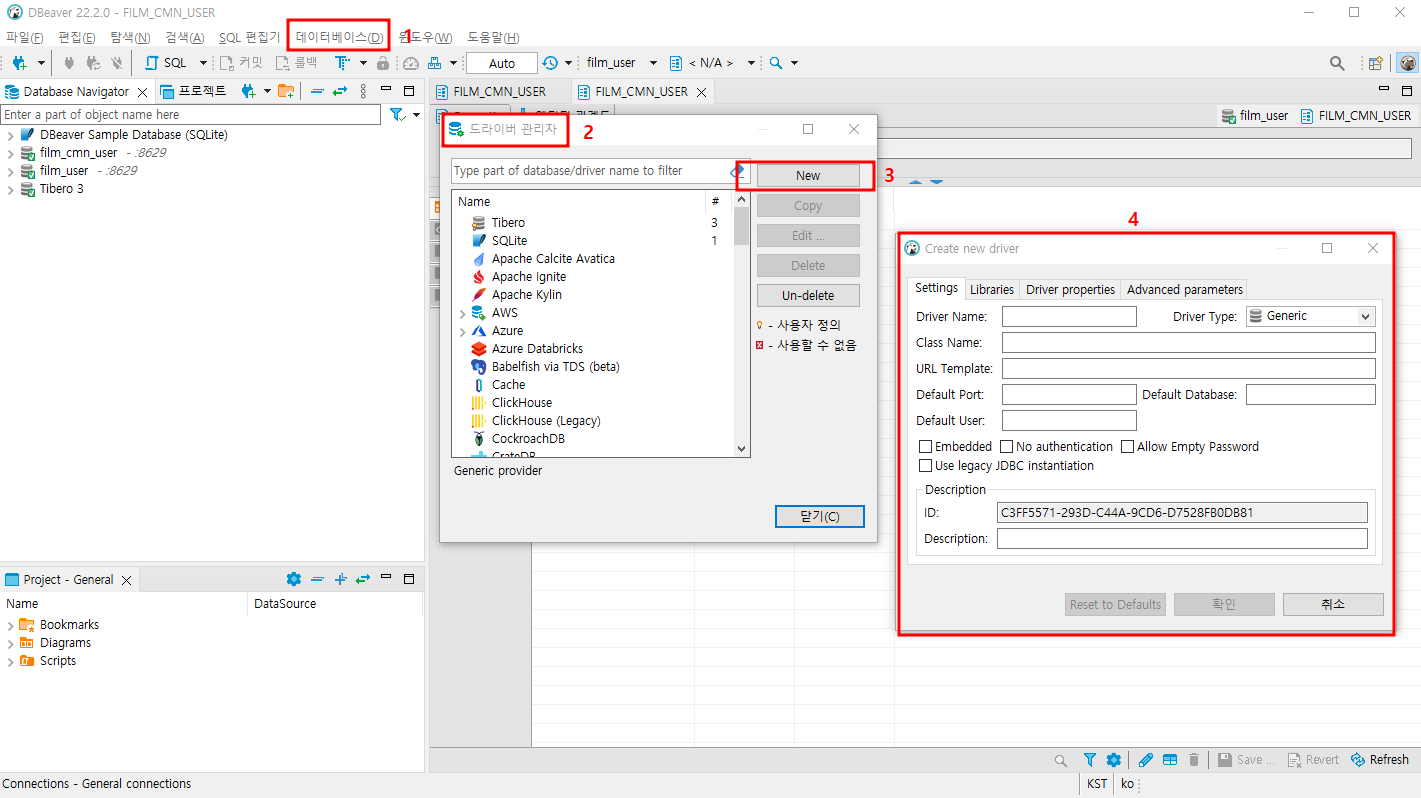1421x798 pixels.
Task: Switch to Driver properties tab
Action: pos(1070,289)
